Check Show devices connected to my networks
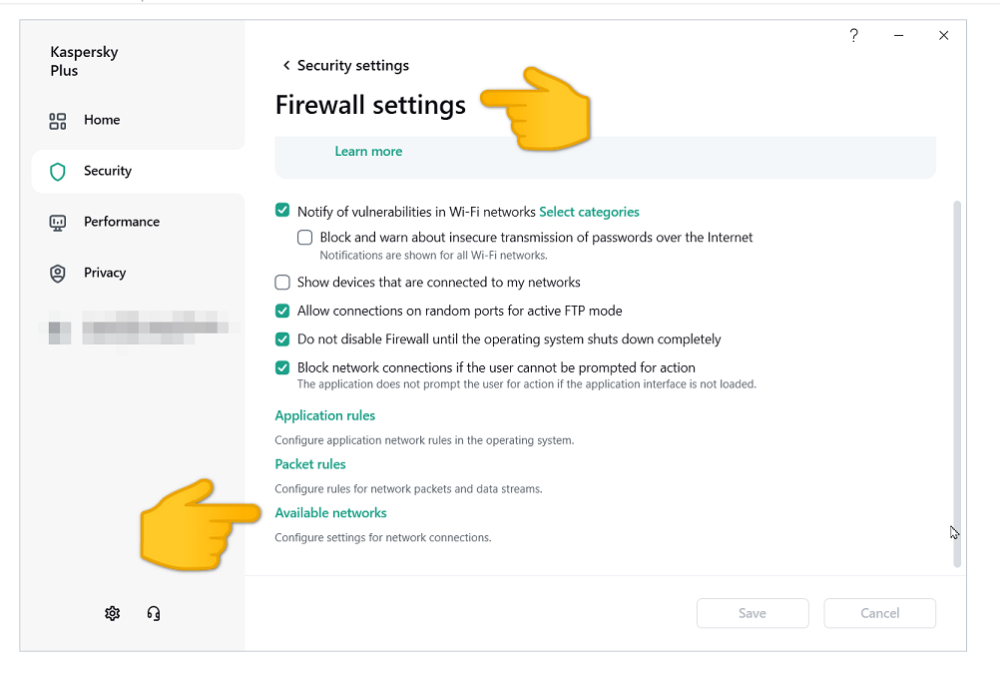 click(282, 283)
